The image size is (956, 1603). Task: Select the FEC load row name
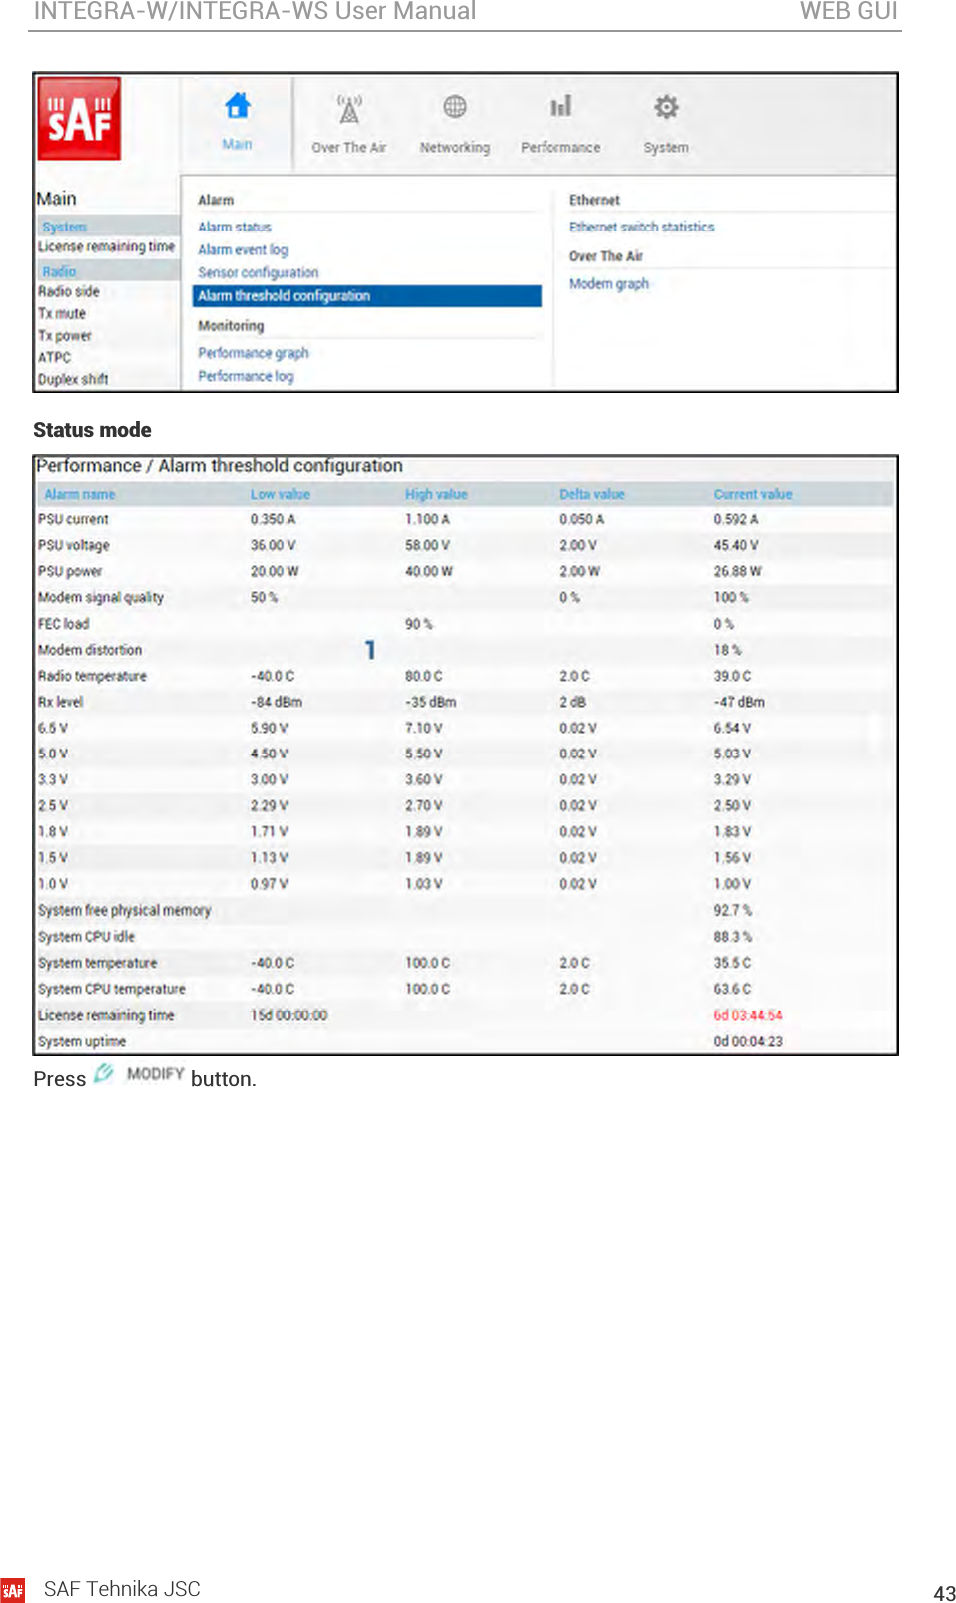[x=63, y=624]
